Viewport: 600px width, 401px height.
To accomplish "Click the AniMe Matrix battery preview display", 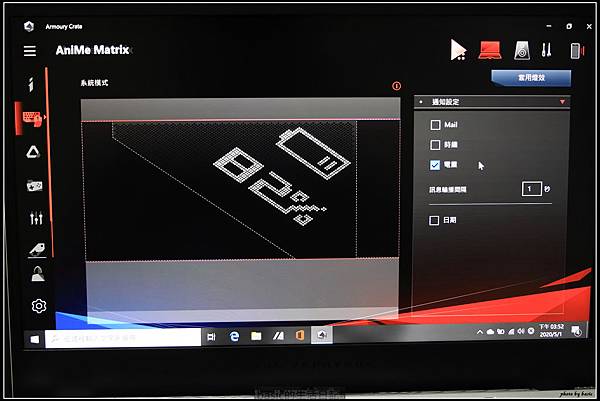I will (242, 190).
